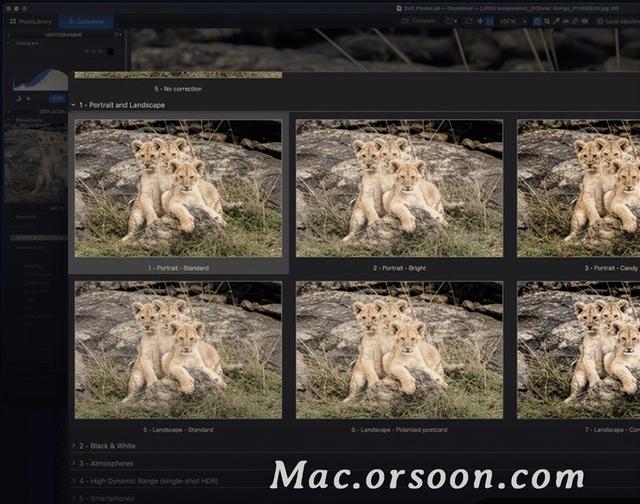Open the Local adjustments tool
The width and height of the screenshot is (640, 504).
pyautogui.click(x=618, y=21)
